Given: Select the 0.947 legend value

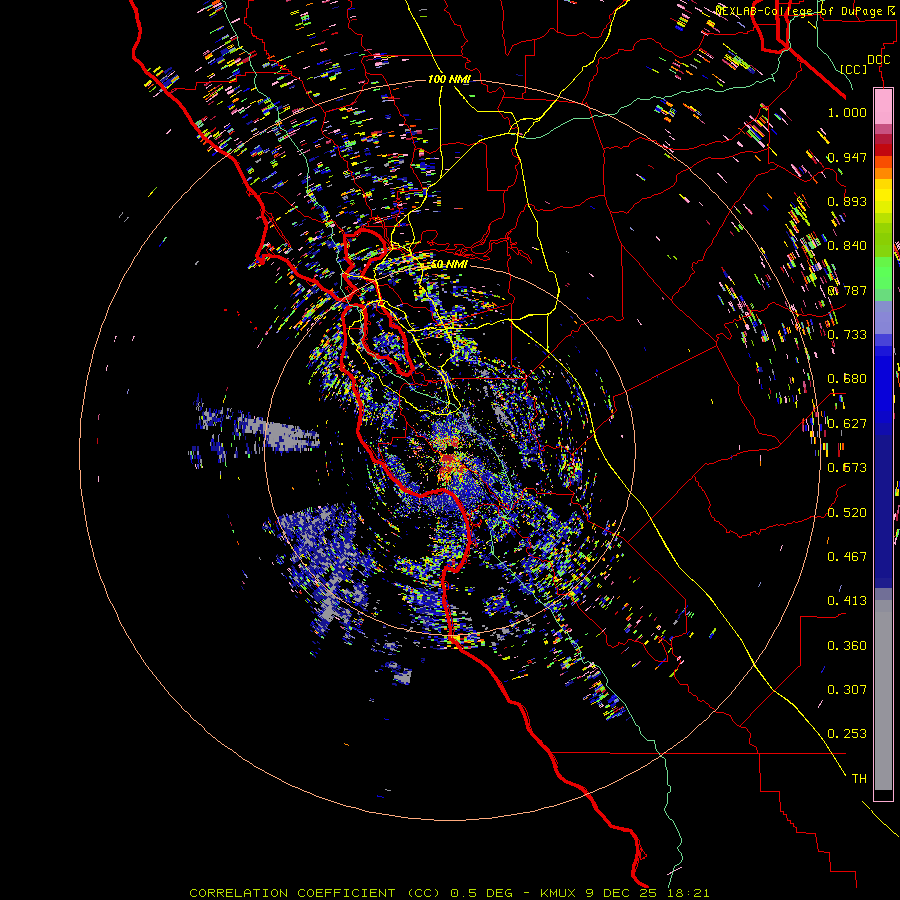Looking at the screenshot, I should [x=847, y=157].
